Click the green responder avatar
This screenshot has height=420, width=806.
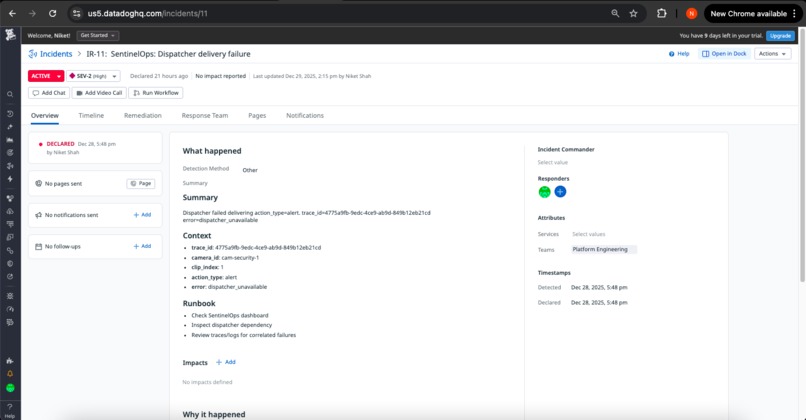pos(544,192)
